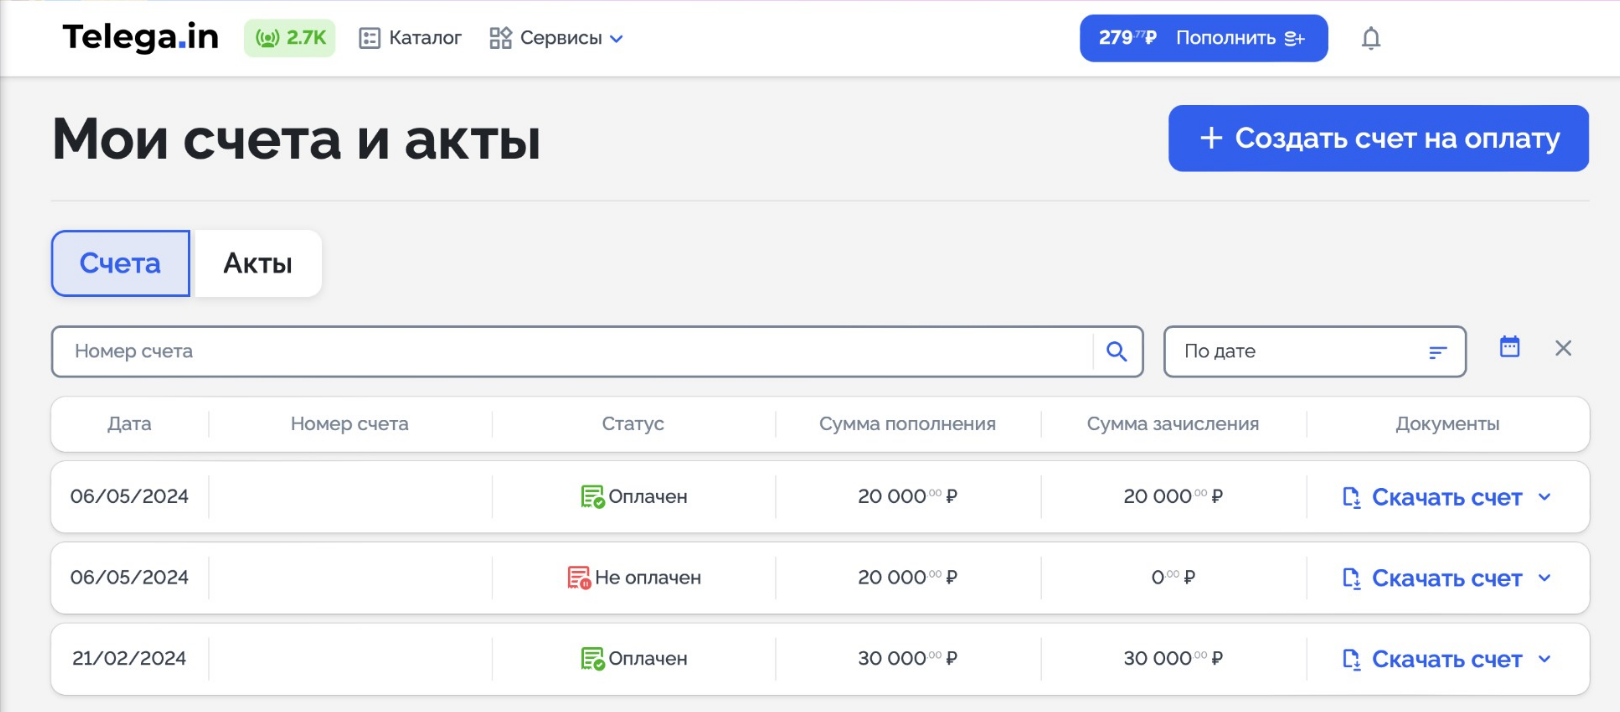Screen dimensions: 1620x712
Task: Click green paid icon in 21/02/2024 row
Action: point(592,659)
